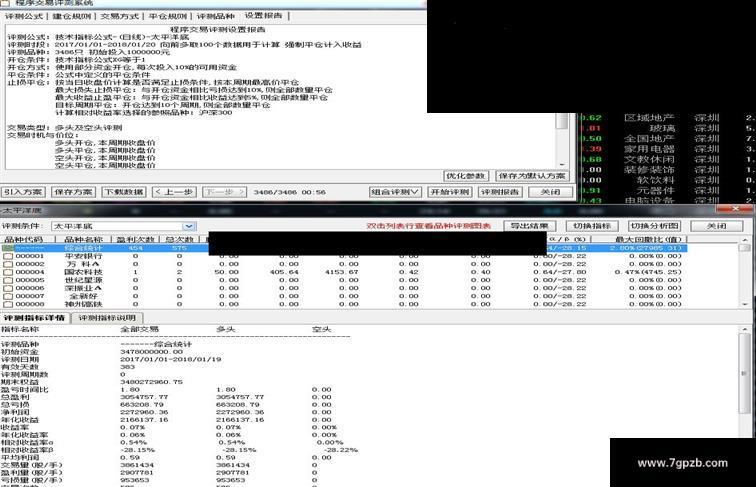Screen dimensions: 756x487
Task: Click 关闭 in the 太平洋底 results window
Action: tap(716, 226)
